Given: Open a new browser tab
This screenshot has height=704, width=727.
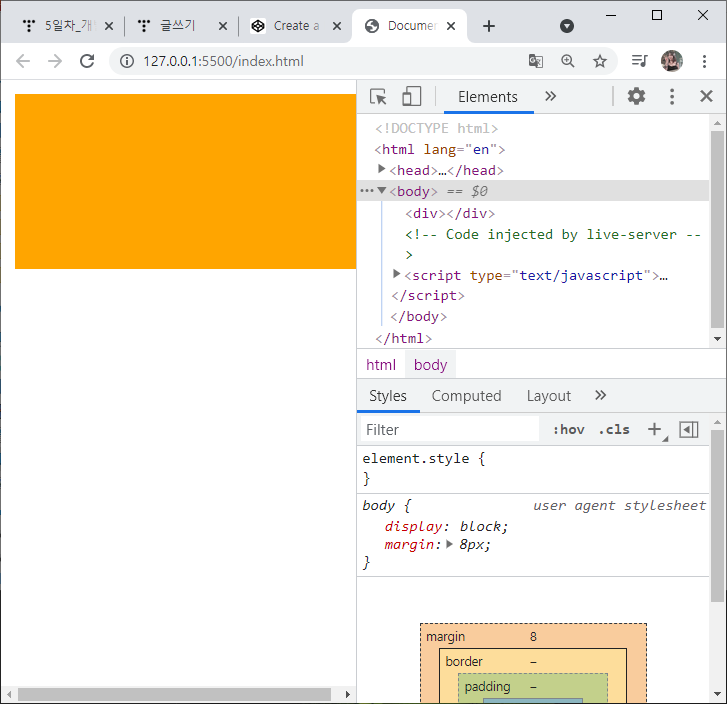Looking at the screenshot, I should click(489, 26).
